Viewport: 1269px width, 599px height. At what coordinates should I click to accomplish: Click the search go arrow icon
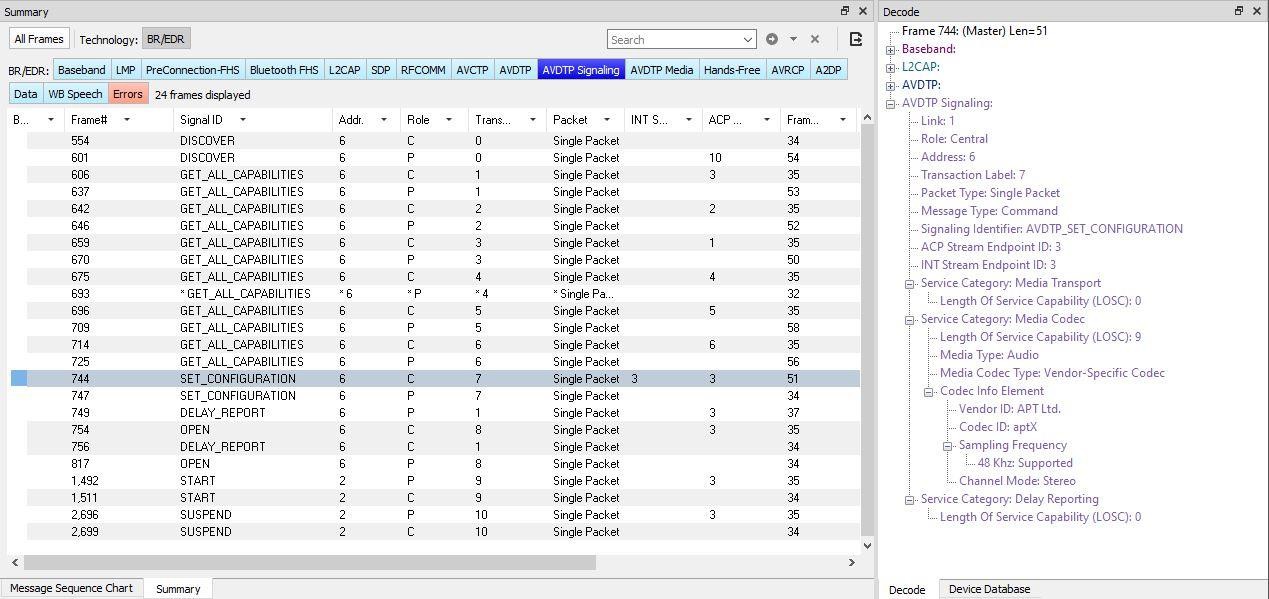(x=772, y=39)
